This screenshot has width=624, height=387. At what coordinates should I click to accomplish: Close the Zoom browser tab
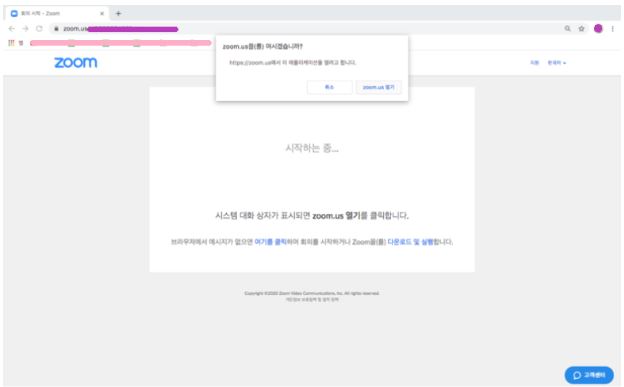(x=102, y=14)
